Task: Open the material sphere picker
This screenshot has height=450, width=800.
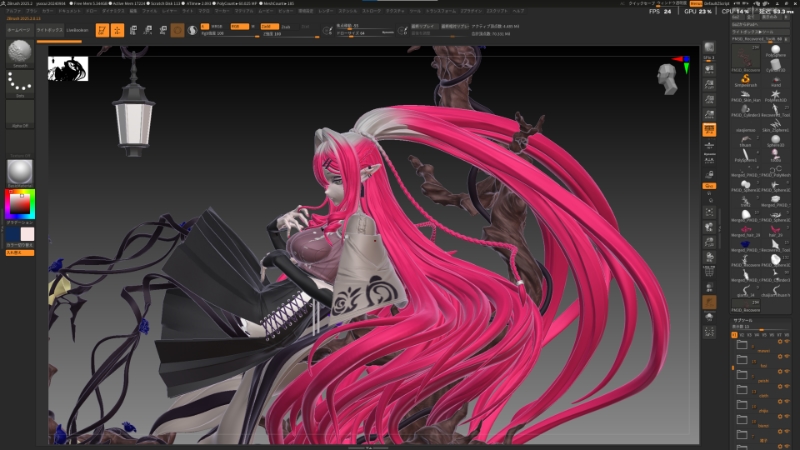Action: [x=20, y=171]
